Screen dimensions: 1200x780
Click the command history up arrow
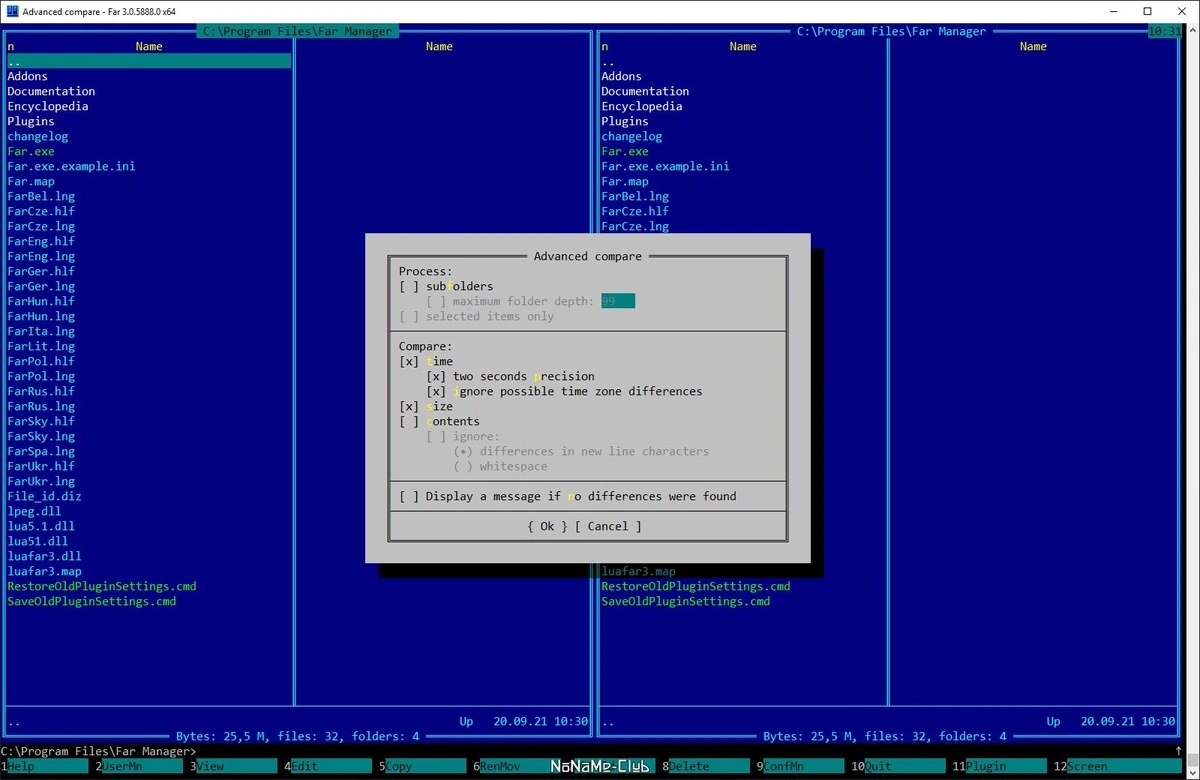click(1178, 751)
